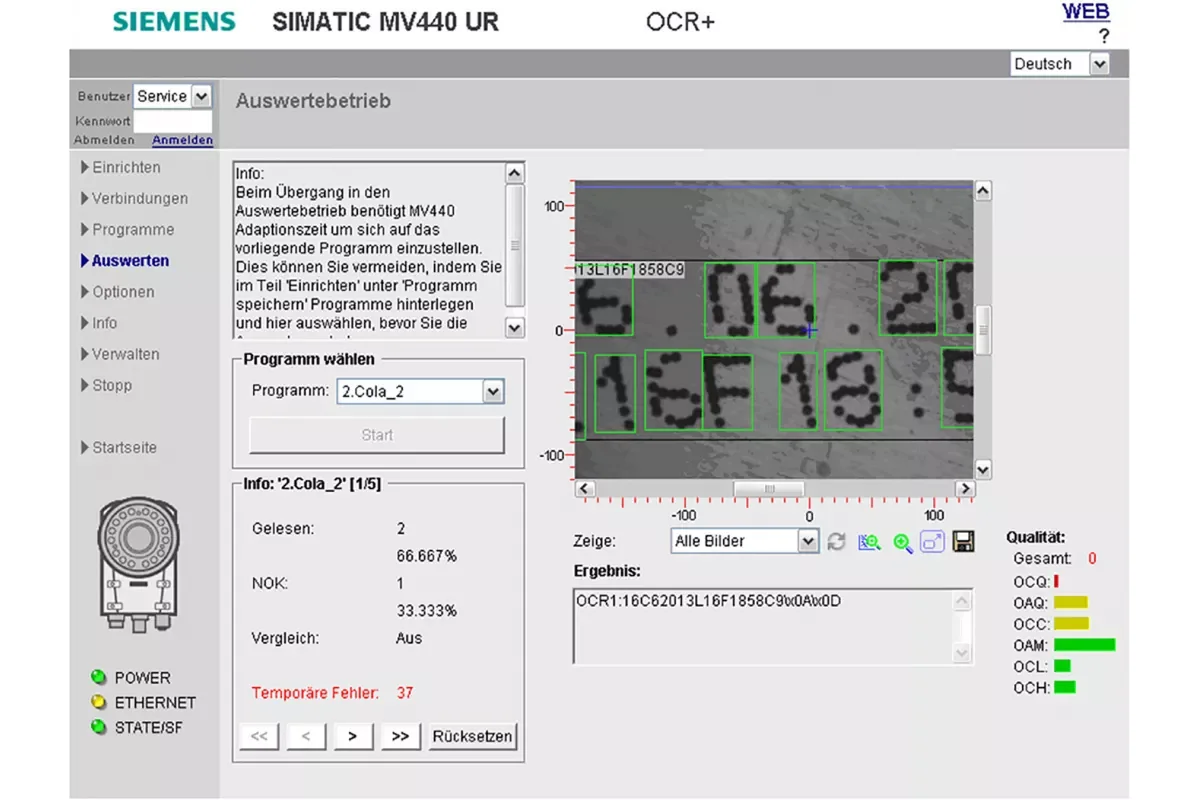The height and width of the screenshot is (800, 1200).
Task: Click the Rücksetzen button
Action: (472, 737)
